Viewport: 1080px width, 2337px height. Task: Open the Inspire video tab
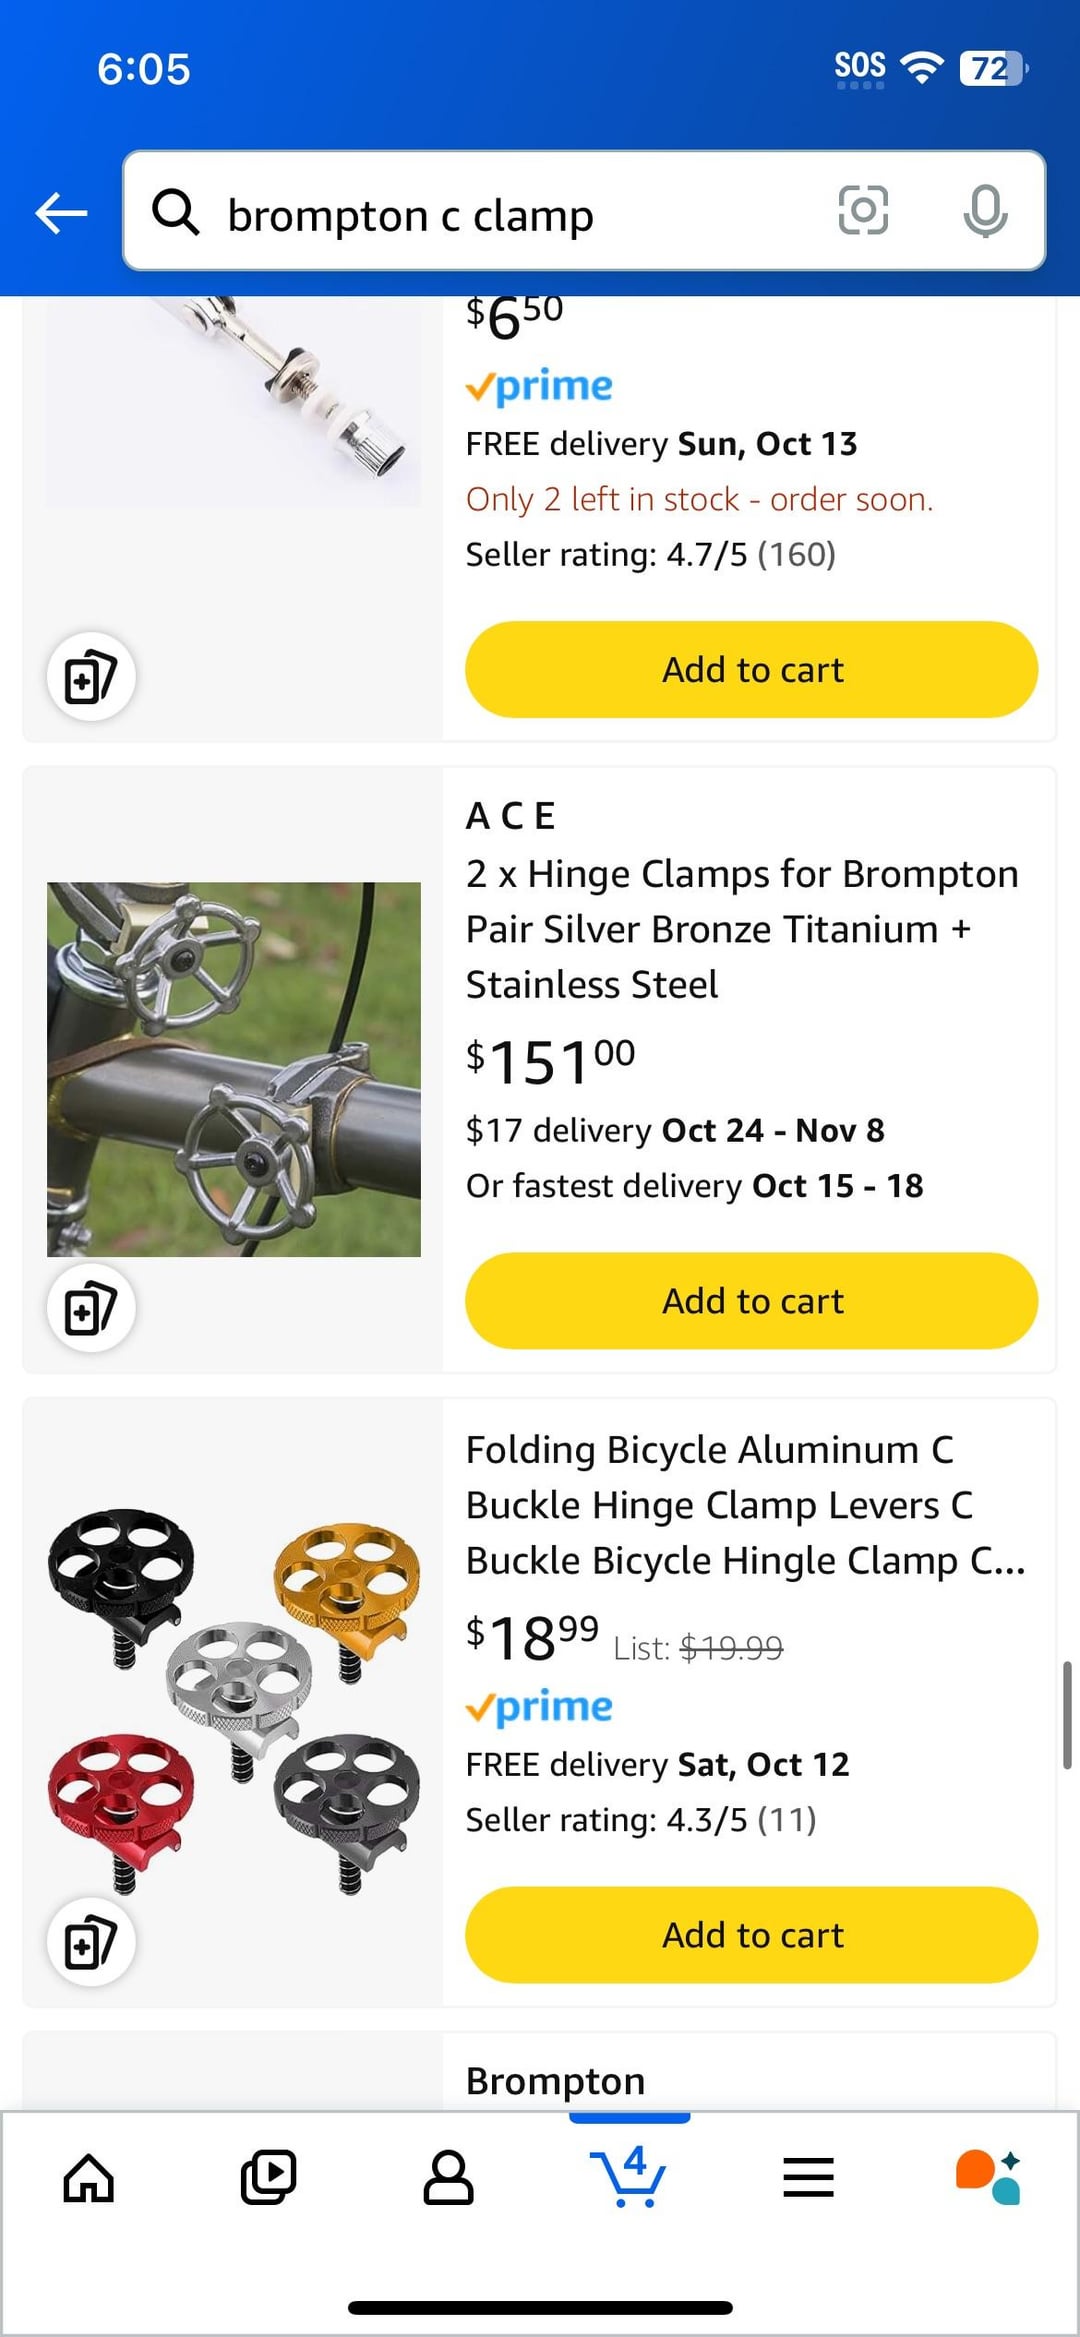(268, 2176)
